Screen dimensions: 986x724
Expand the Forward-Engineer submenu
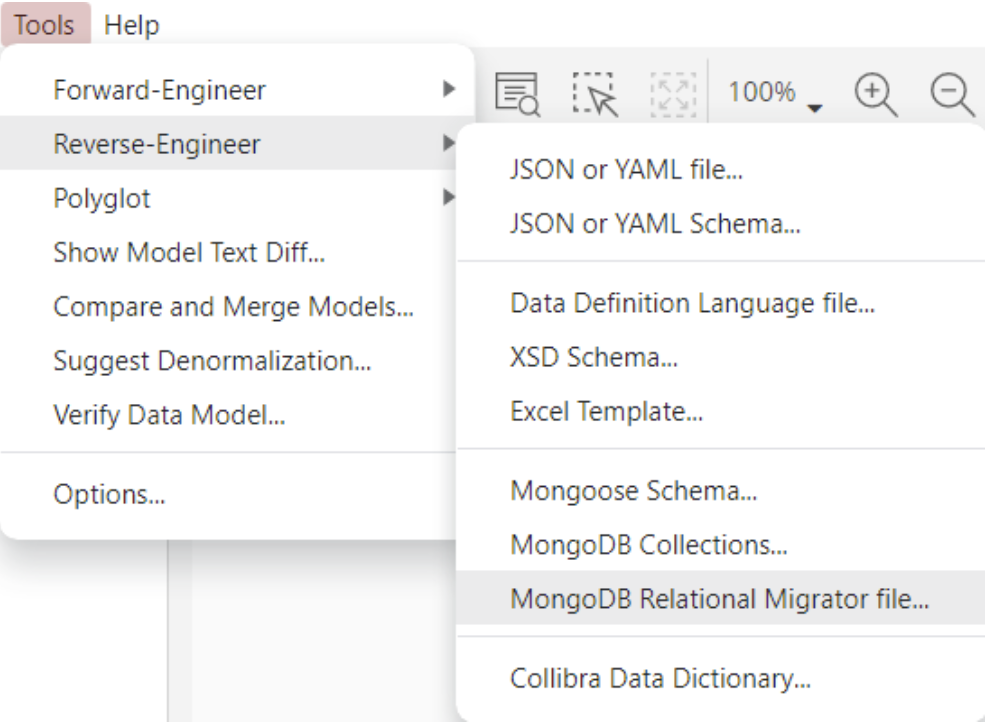coord(160,89)
